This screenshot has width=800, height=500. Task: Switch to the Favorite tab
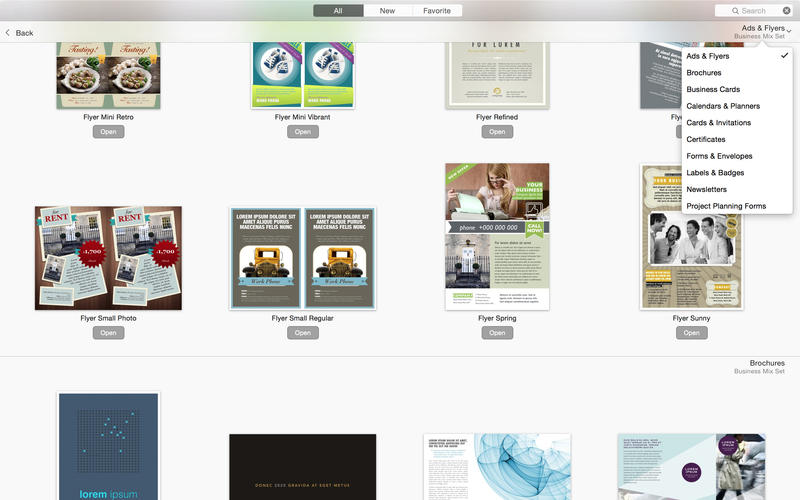coord(436,11)
